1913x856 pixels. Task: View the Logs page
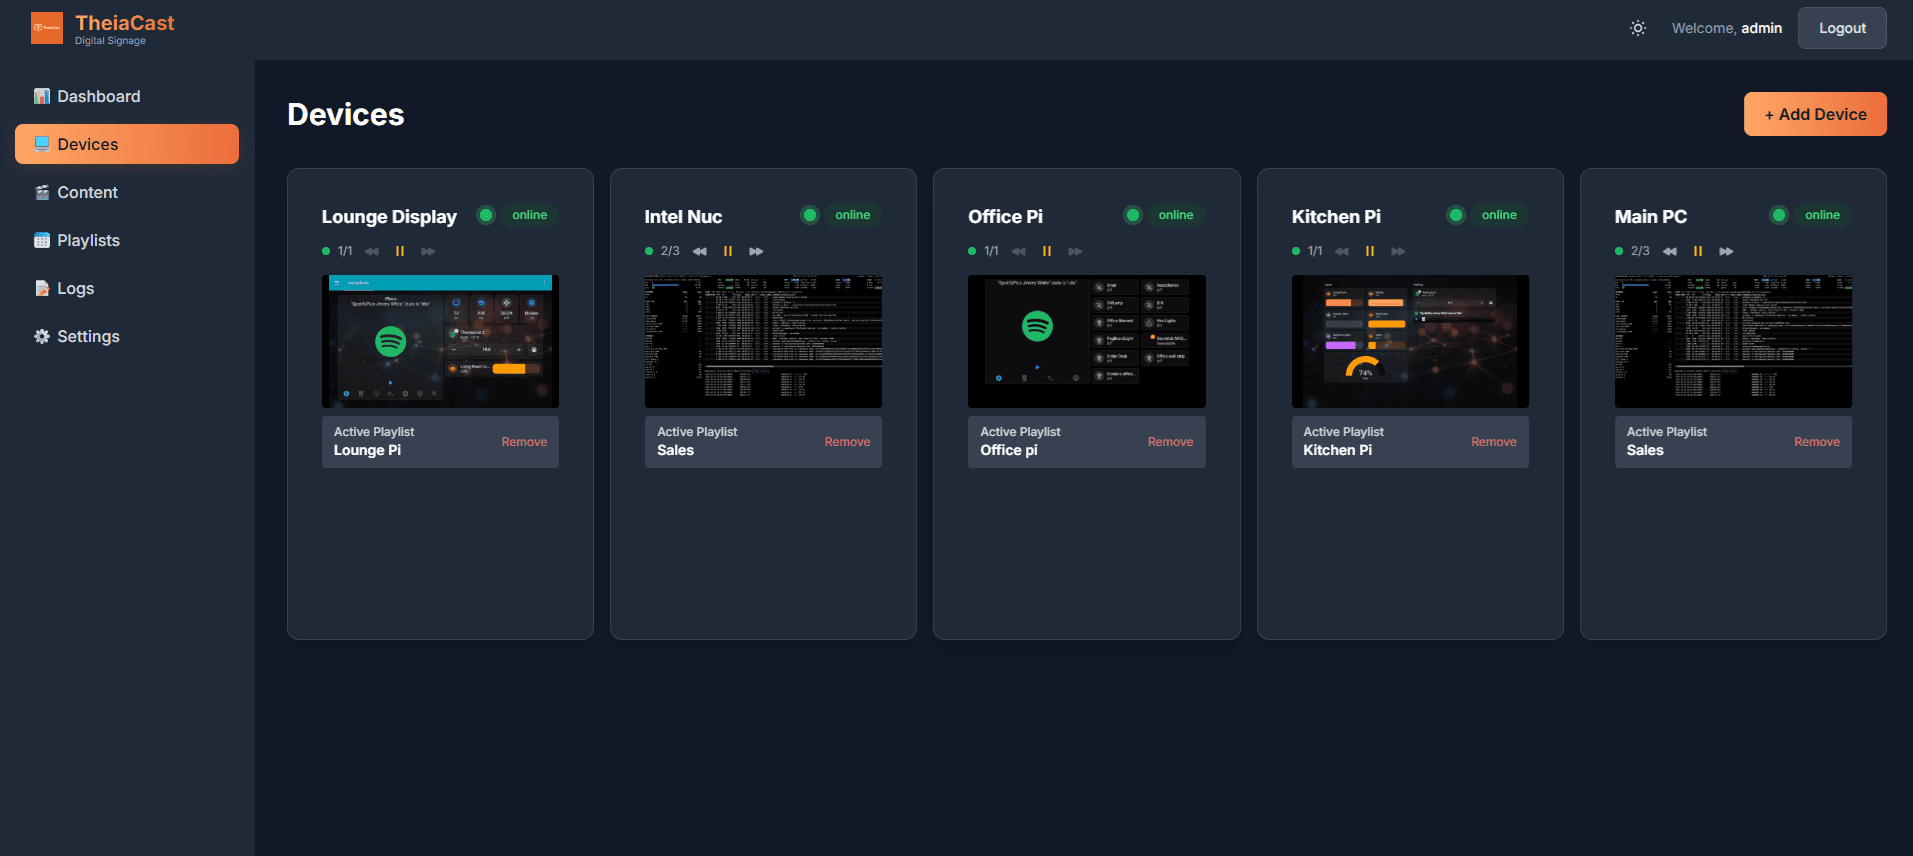point(75,288)
